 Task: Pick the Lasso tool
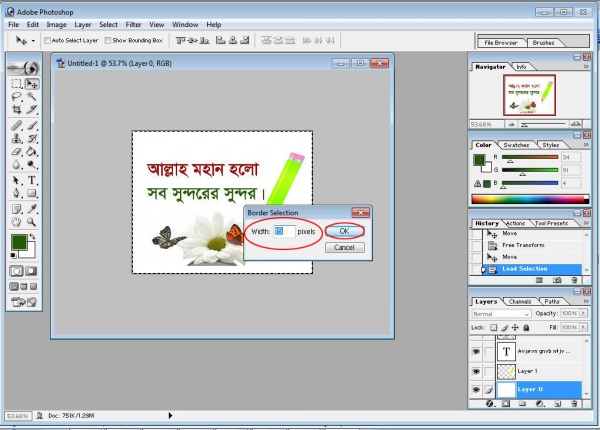(16, 97)
